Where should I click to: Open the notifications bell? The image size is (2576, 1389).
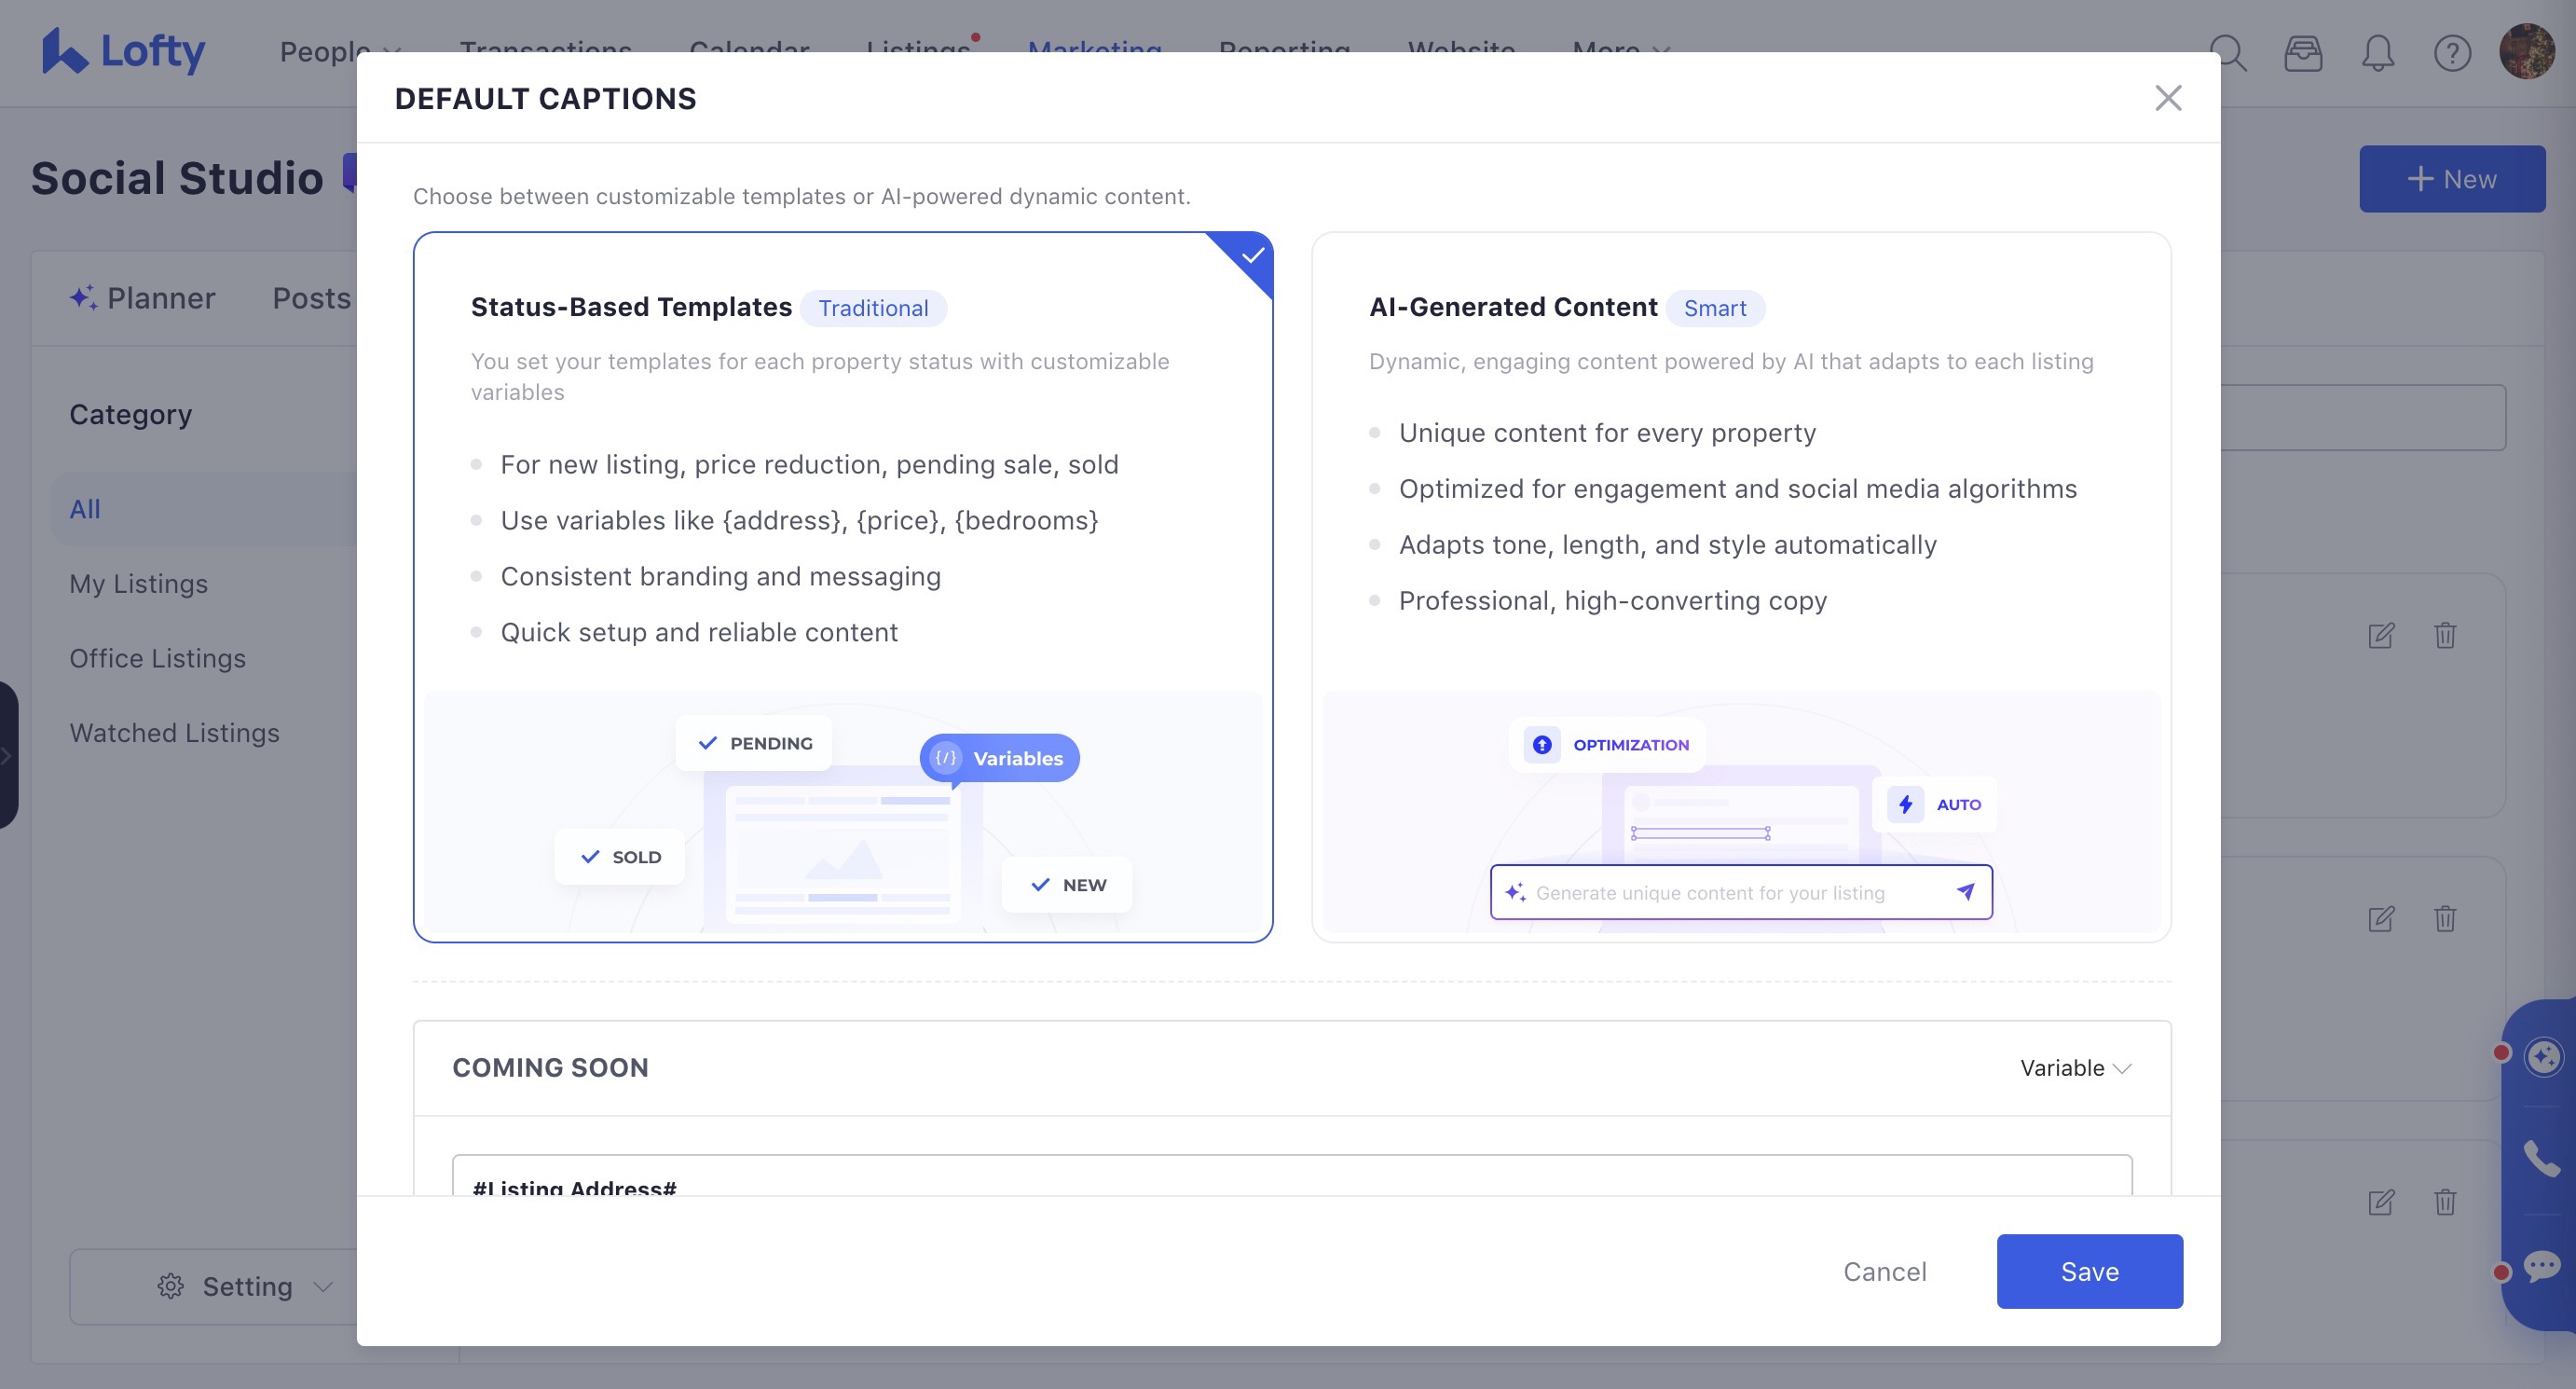coord(2378,53)
